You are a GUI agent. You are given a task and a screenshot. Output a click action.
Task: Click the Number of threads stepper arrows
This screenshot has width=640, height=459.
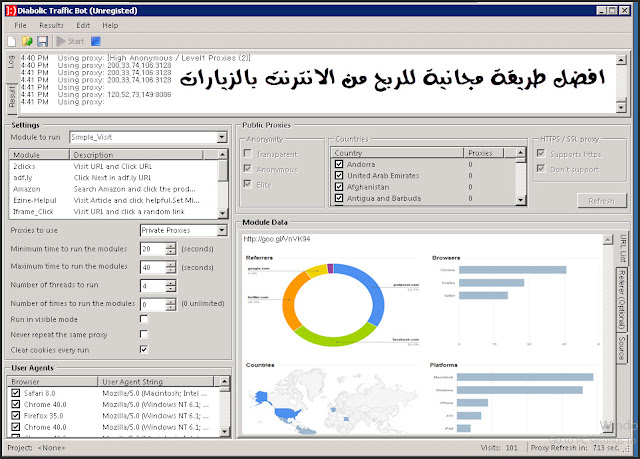(171, 286)
